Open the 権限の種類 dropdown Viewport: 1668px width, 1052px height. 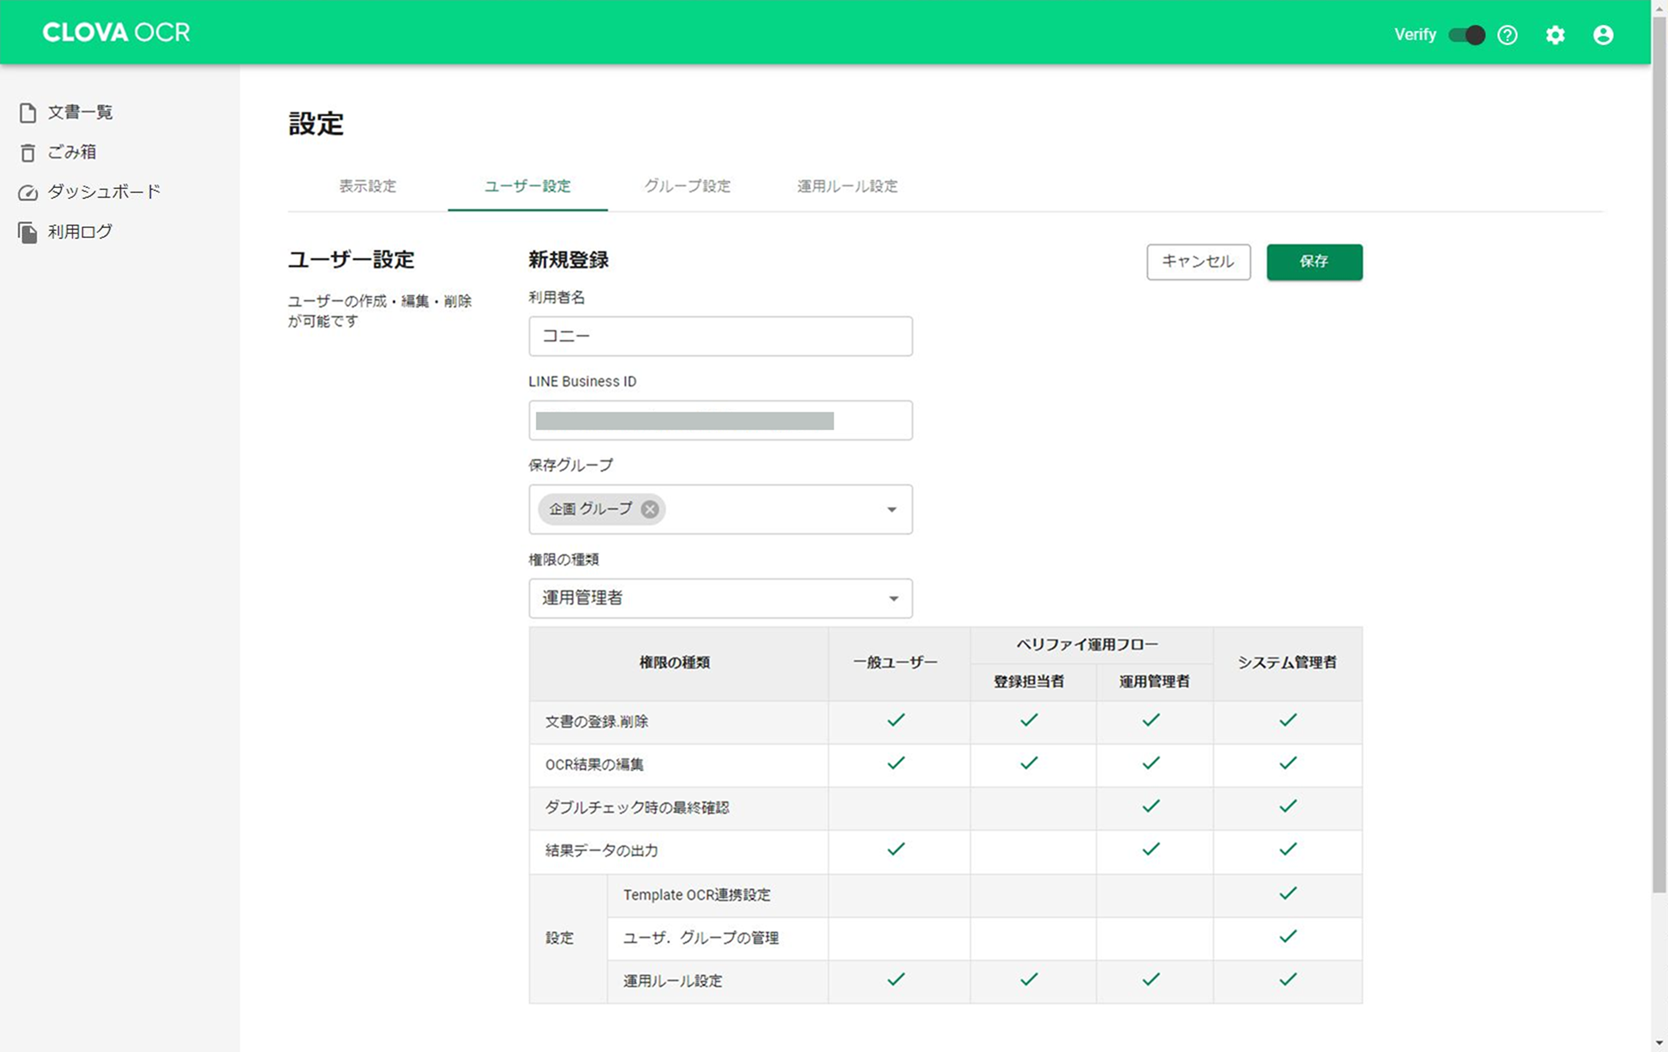point(720,598)
